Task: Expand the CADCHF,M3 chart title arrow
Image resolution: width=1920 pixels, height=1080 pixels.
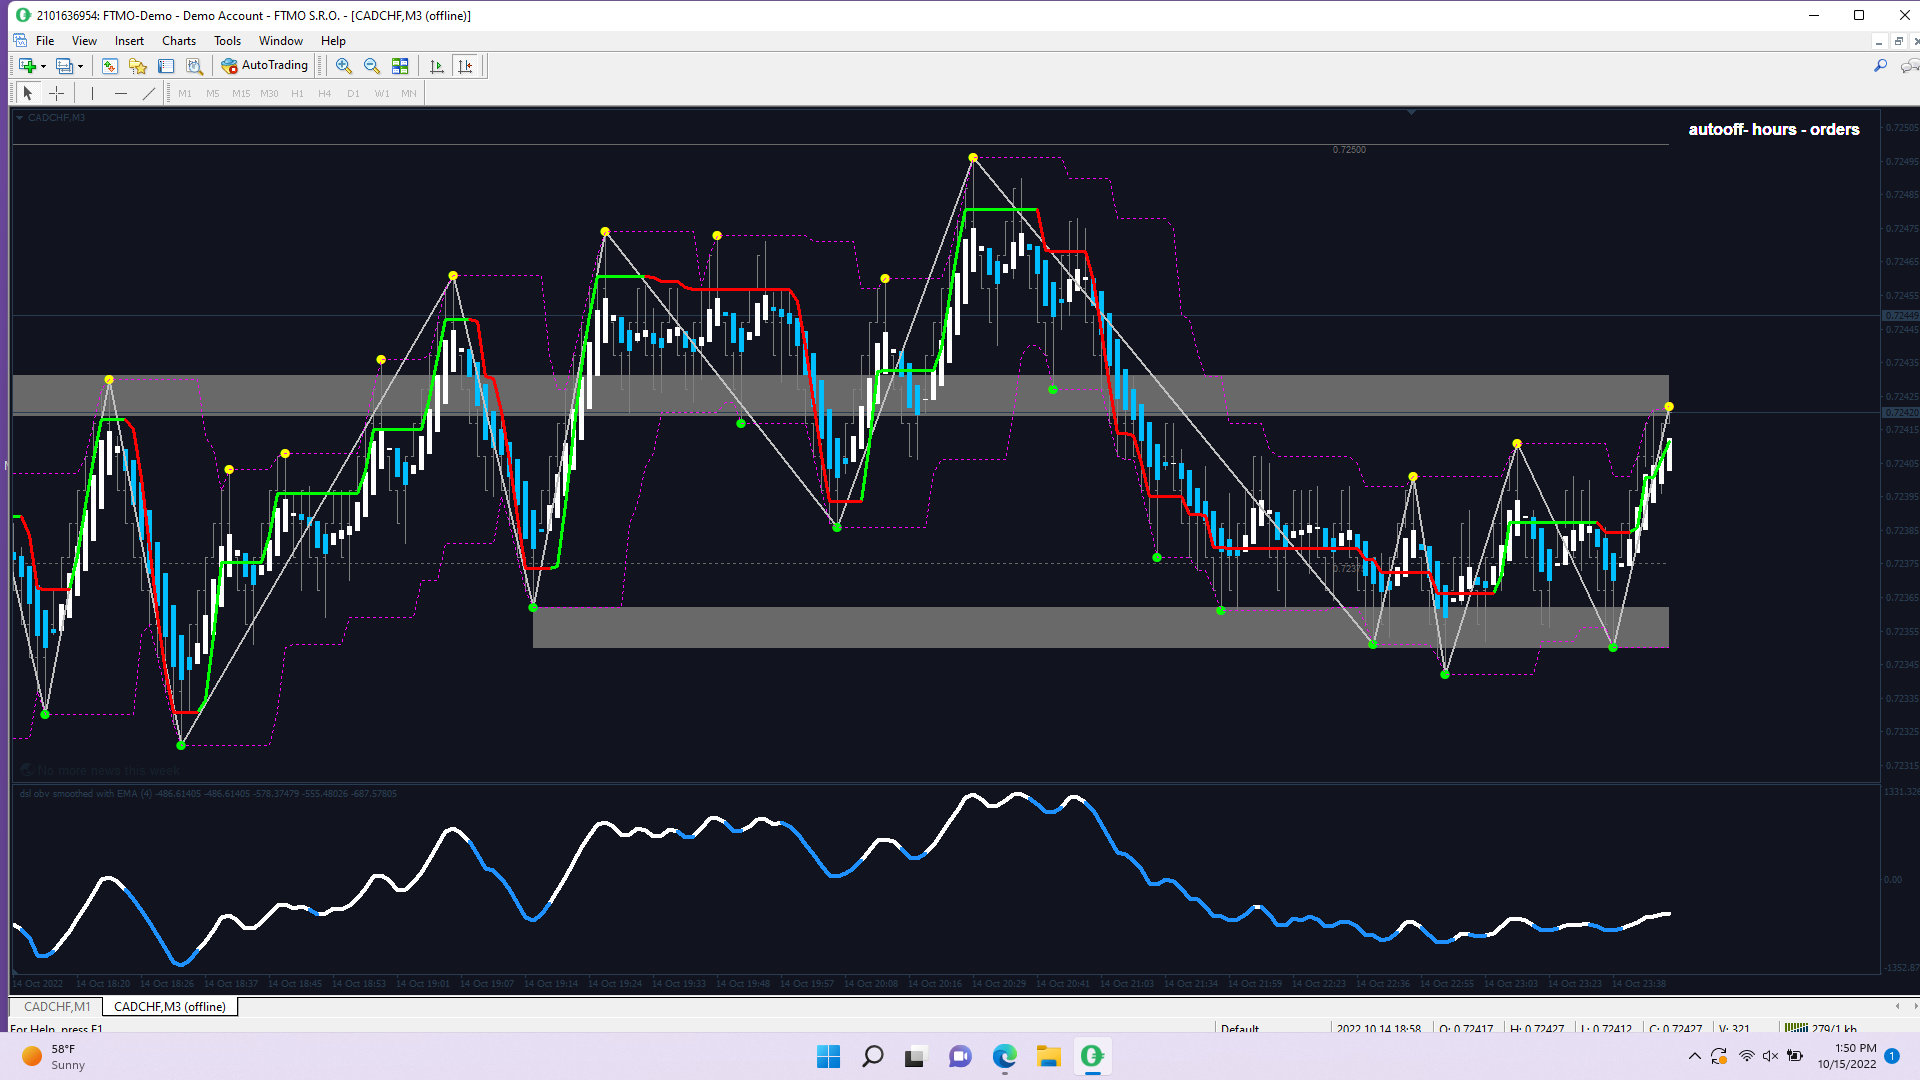Action: (19, 118)
